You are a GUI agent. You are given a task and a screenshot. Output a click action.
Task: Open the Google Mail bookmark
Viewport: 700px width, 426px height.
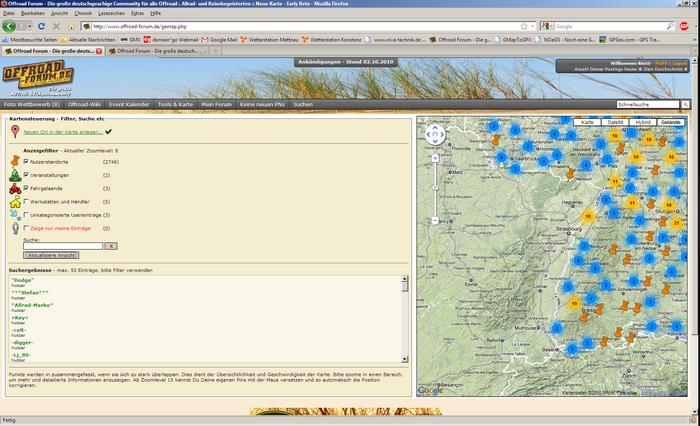pos(219,40)
